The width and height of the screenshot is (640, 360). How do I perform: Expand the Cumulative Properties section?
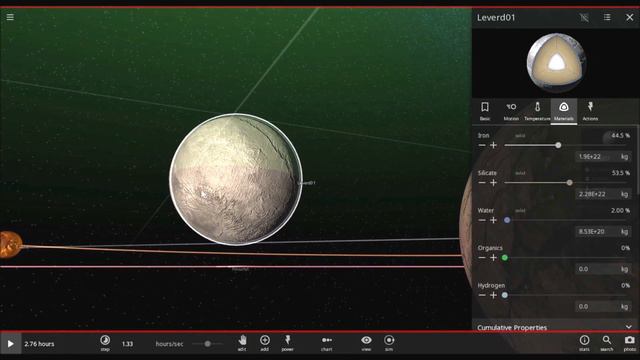tap(555, 327)
